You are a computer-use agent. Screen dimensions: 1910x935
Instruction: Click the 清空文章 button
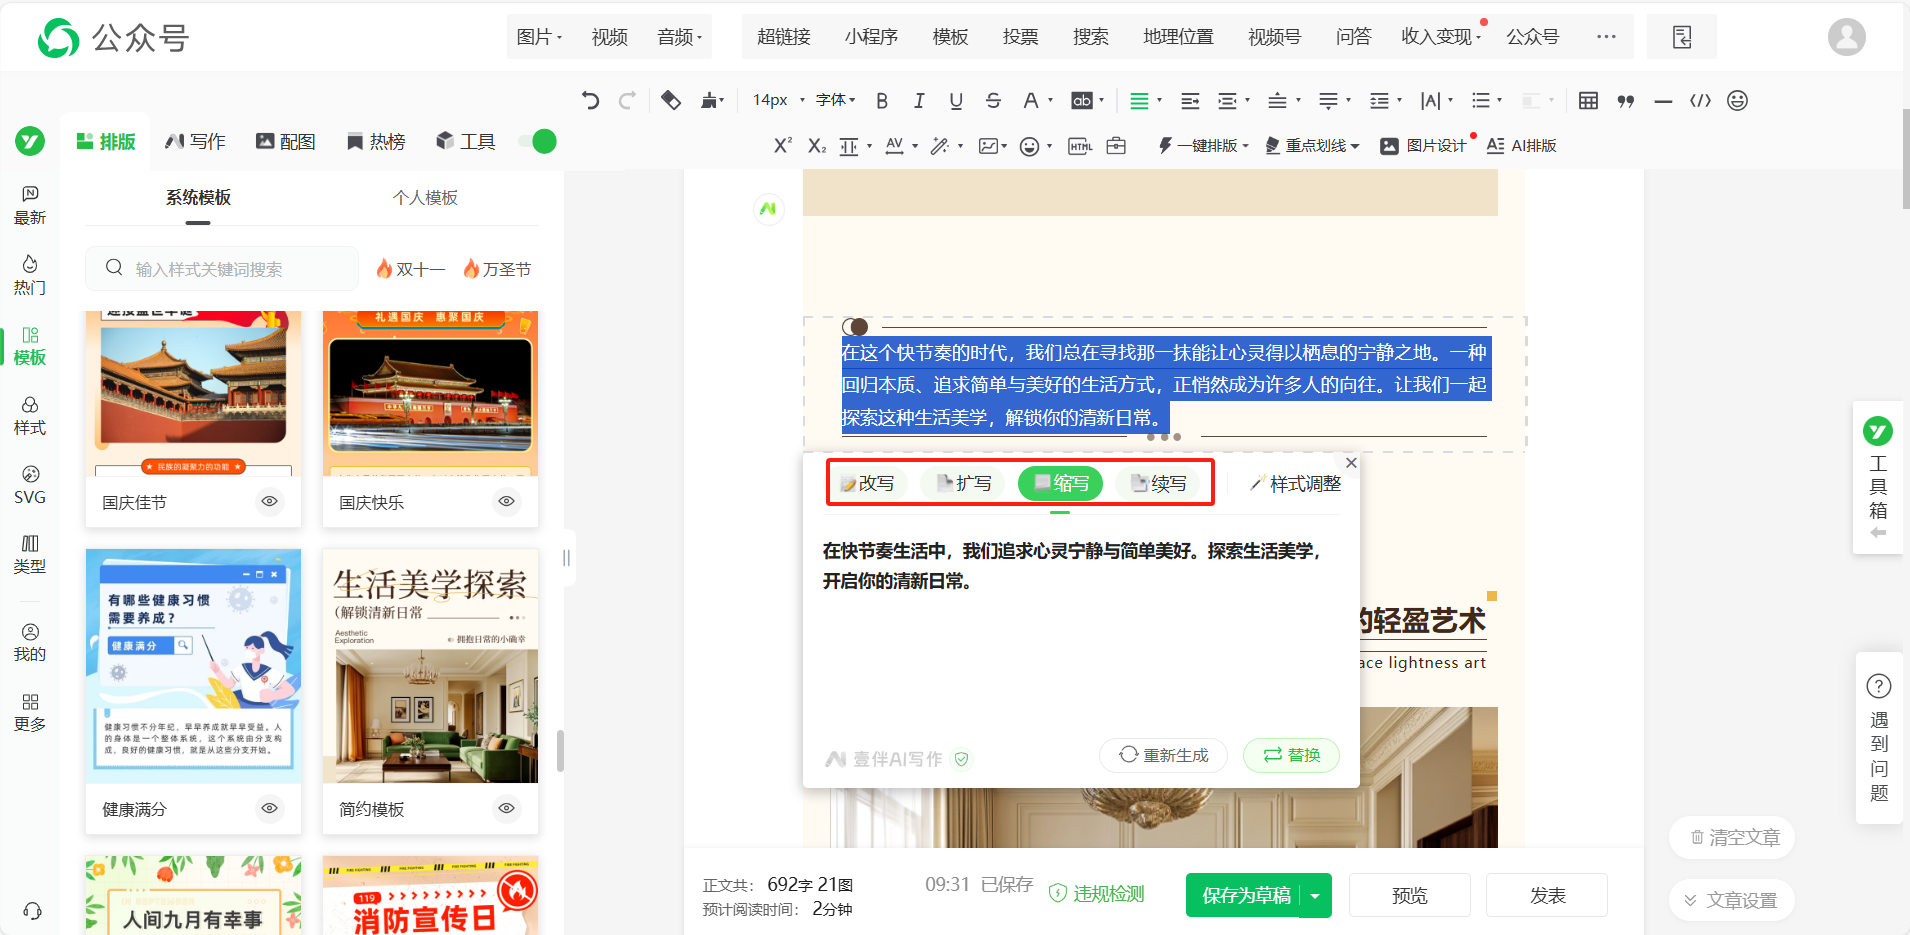point(1732,838)
